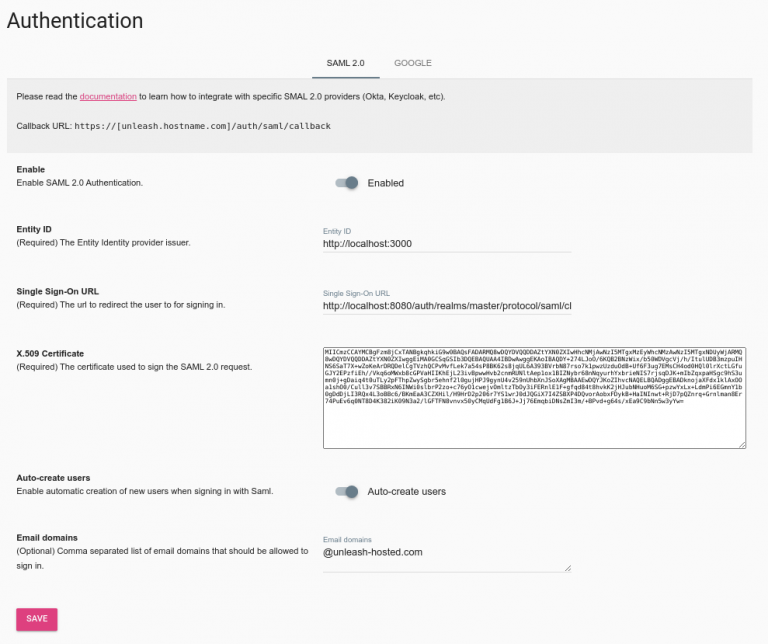Open the documentation link

(108, 97)
